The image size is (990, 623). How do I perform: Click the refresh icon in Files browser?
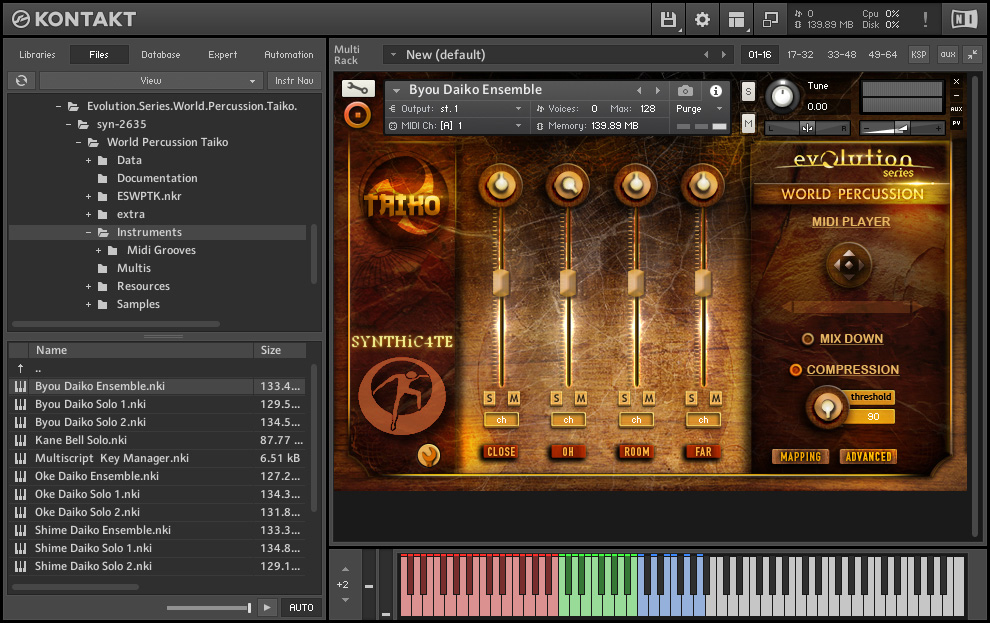[x=21, y=81]
